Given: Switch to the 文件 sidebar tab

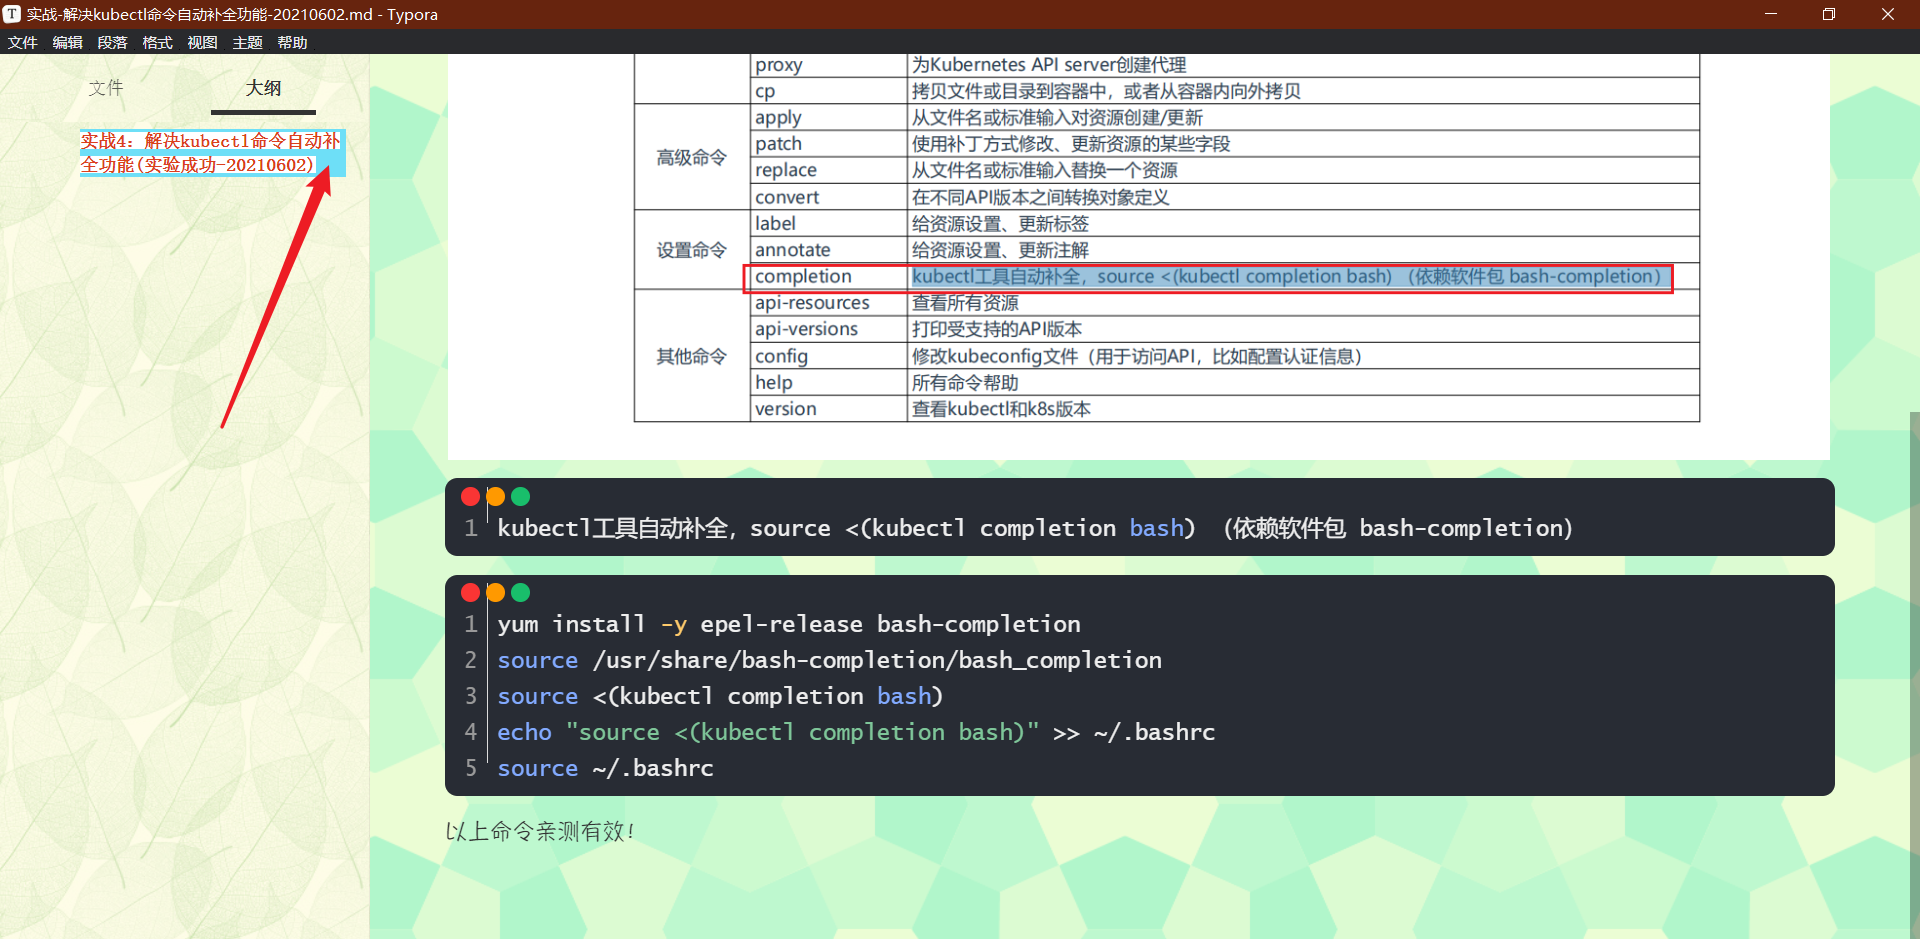Looking at the screenshot, I should click(106, 88).
